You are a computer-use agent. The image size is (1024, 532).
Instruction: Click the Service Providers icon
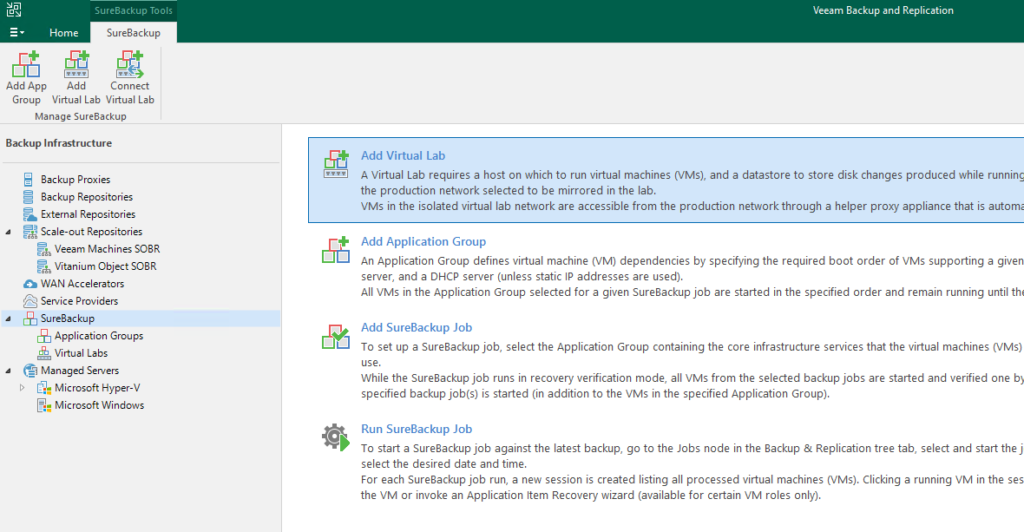[30, 301]
